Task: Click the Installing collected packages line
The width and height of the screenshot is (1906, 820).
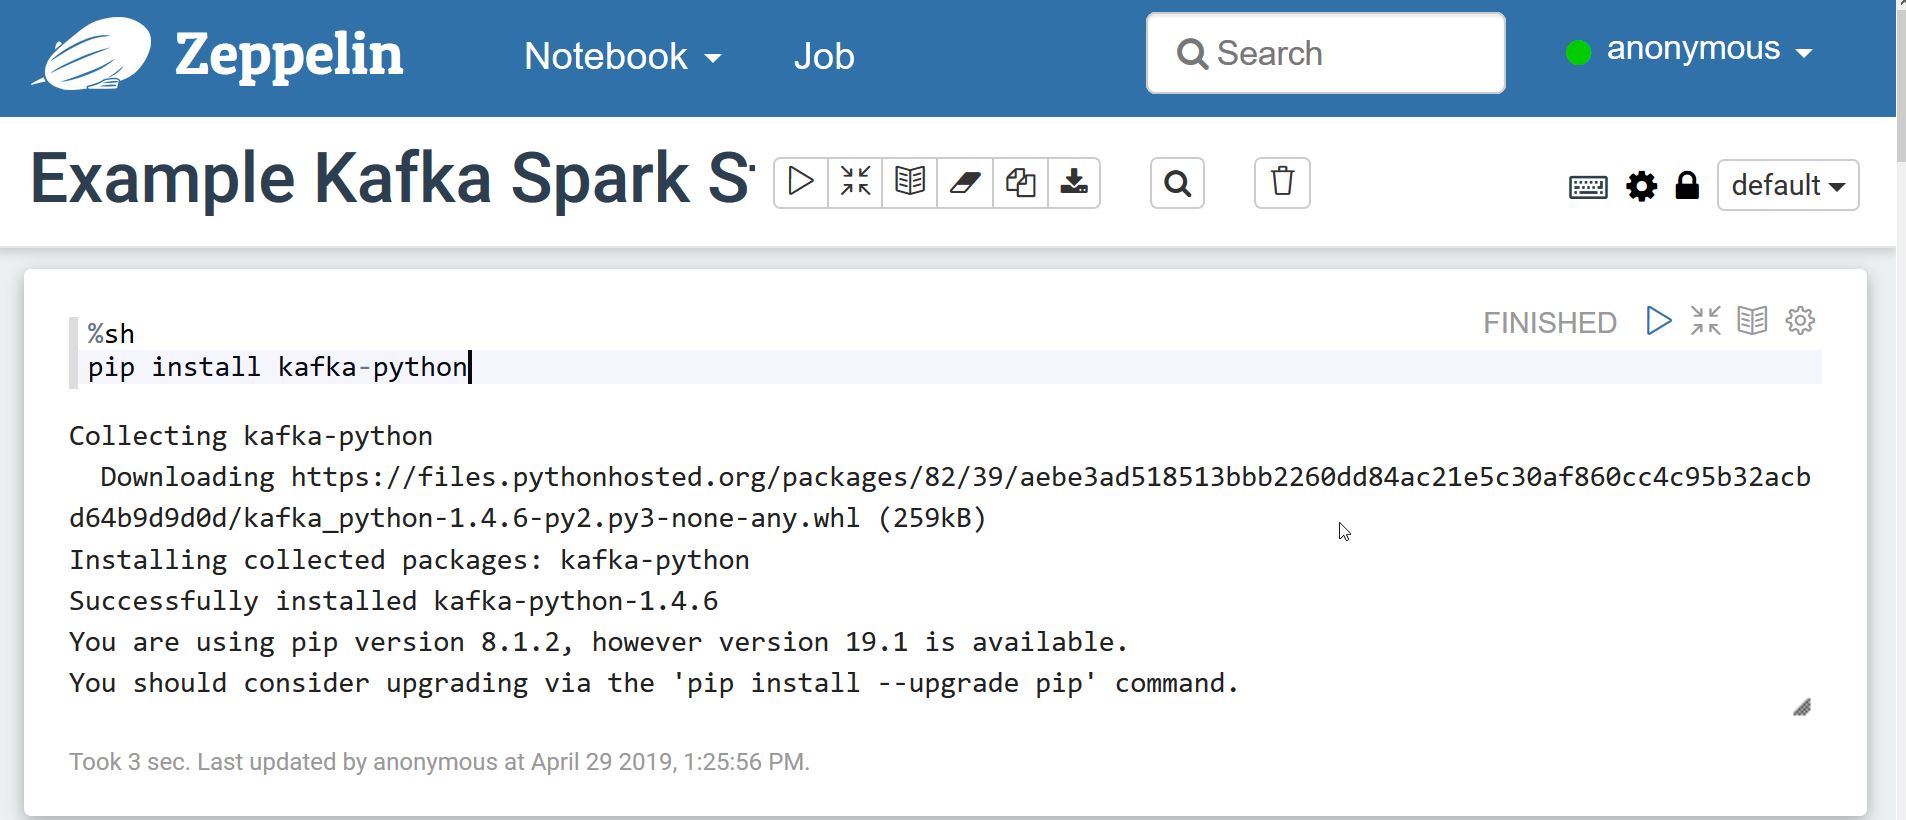Action: [x=409, y=560]
